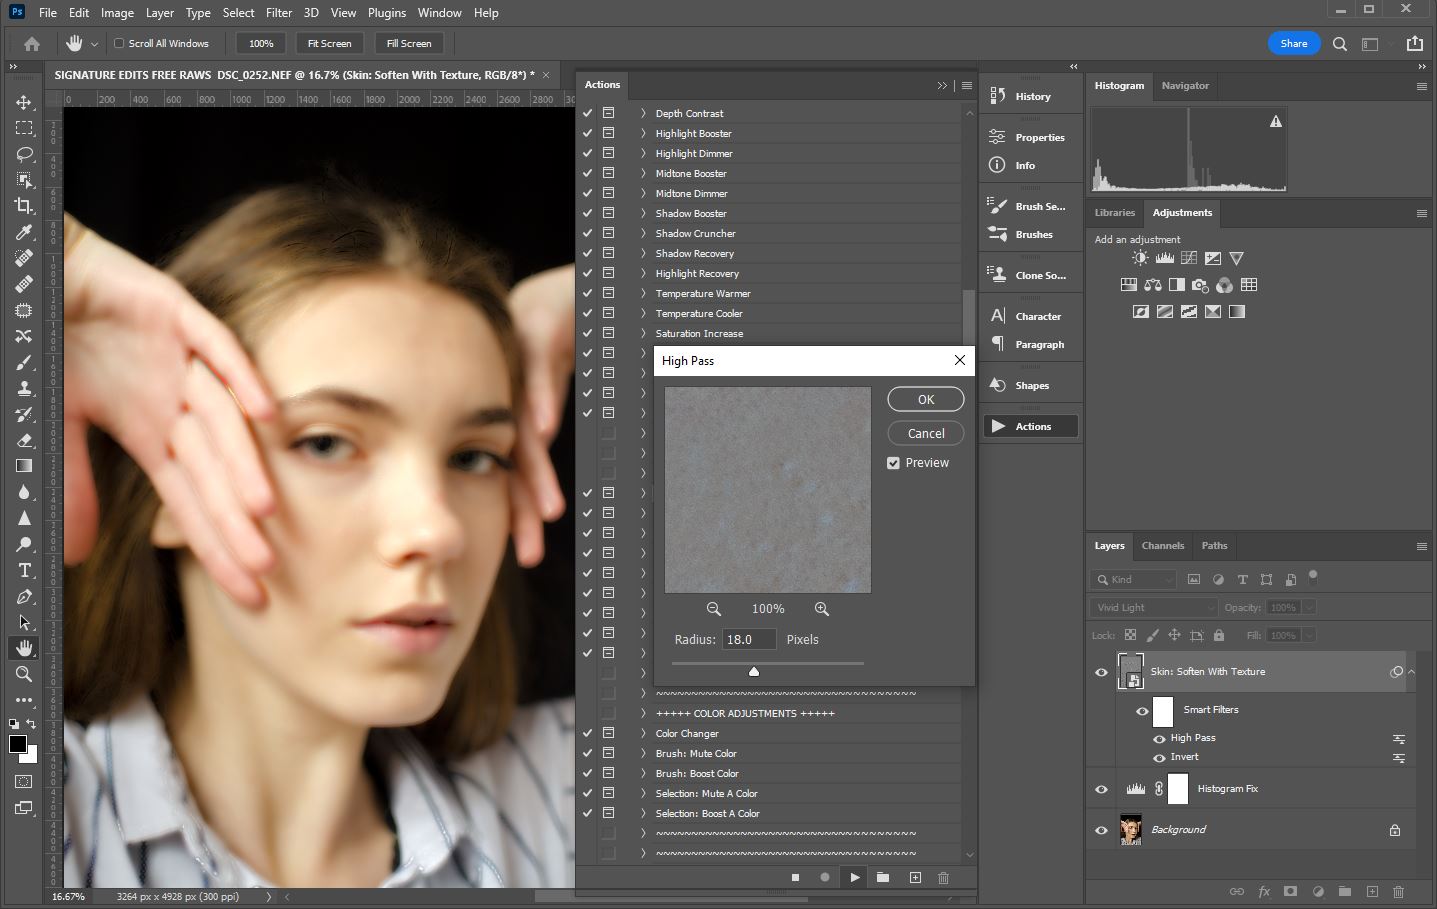Select the Zoom tool in toolbar
1437x909 pixels.
pos(24,674)
